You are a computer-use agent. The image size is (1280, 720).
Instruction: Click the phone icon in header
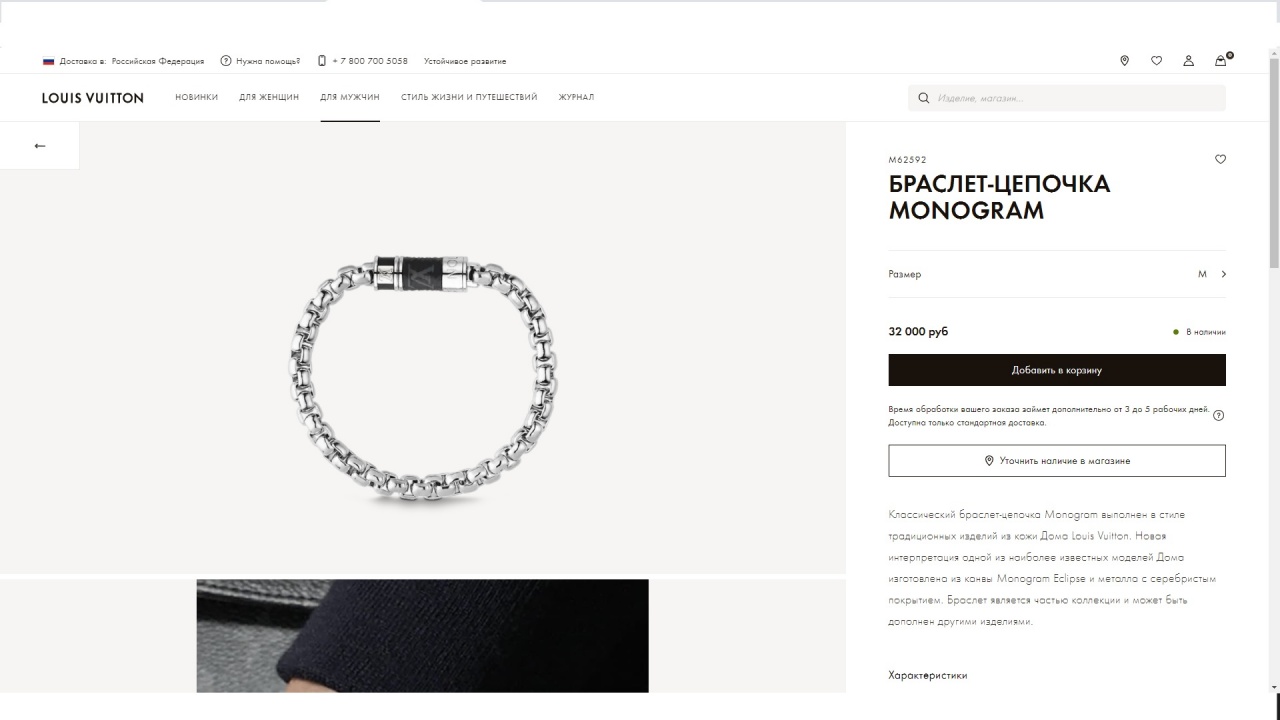pyautogui.click(x=322, y=61)
